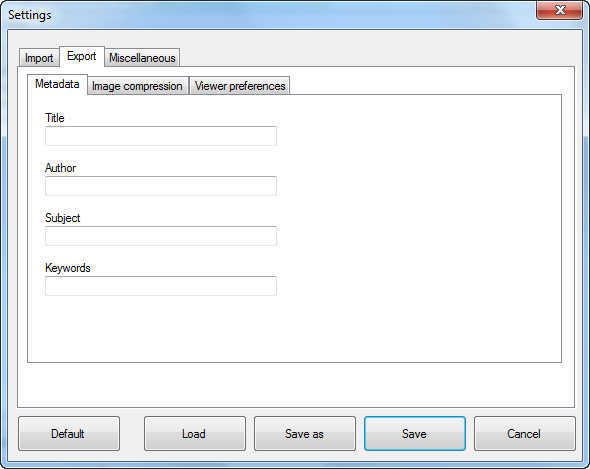This screenshot has width=590, height=469.
Task: Select the Export tab
Action: click(82, 56)
